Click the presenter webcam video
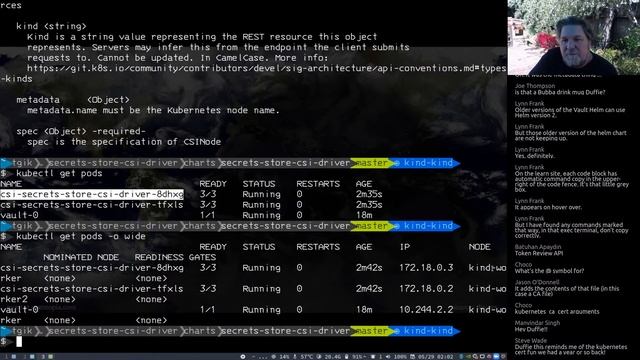This screenshot has width=640, height=360. coord(573,38)
